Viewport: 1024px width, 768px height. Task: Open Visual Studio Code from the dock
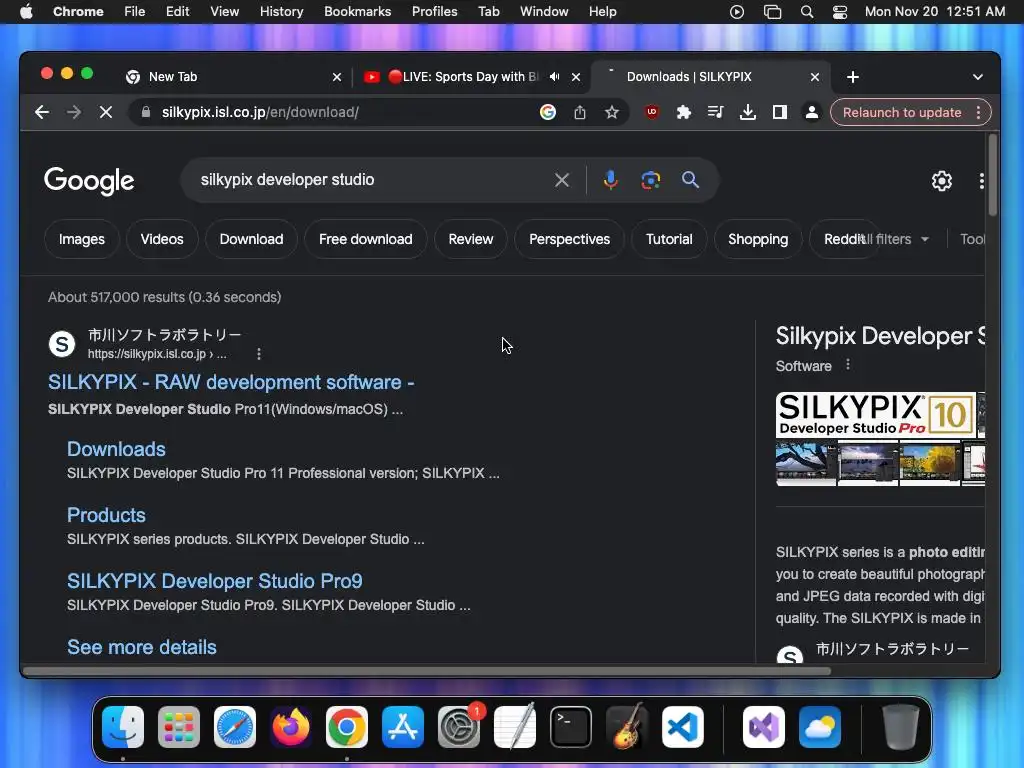tap(682, 727)
